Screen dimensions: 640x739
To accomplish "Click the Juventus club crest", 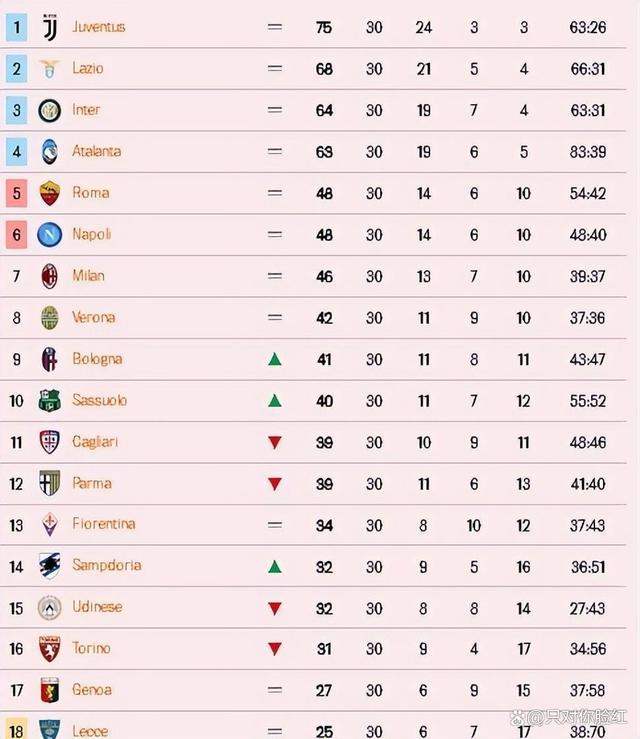I will (49, 28).
